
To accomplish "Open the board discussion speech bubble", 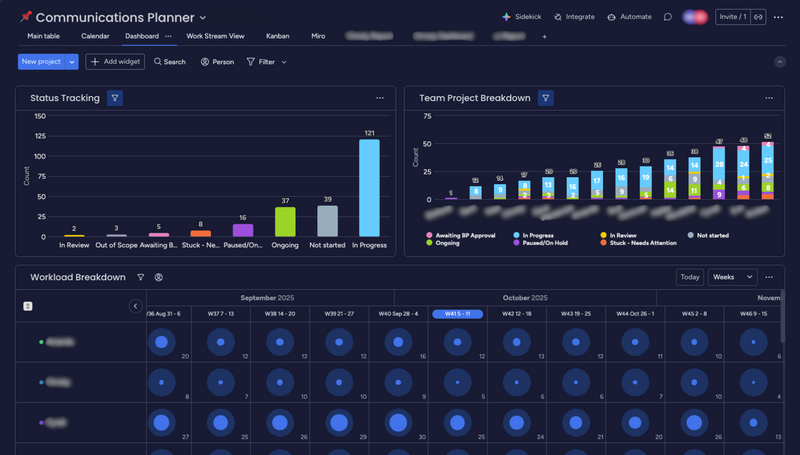I will 667,17.
